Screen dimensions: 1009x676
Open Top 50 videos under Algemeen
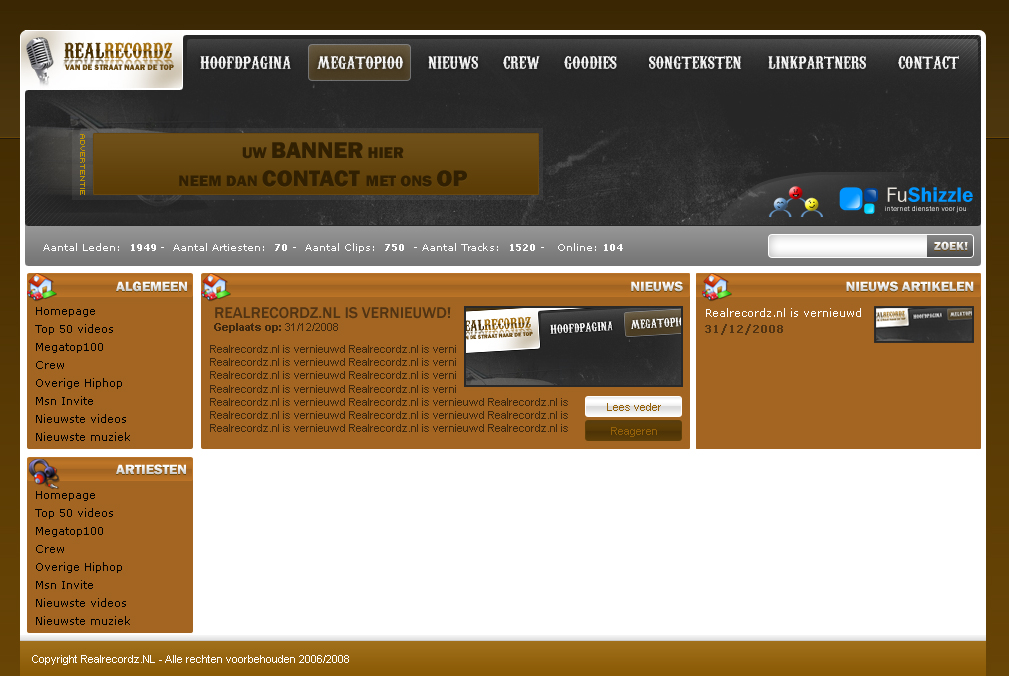pos(75,329)
